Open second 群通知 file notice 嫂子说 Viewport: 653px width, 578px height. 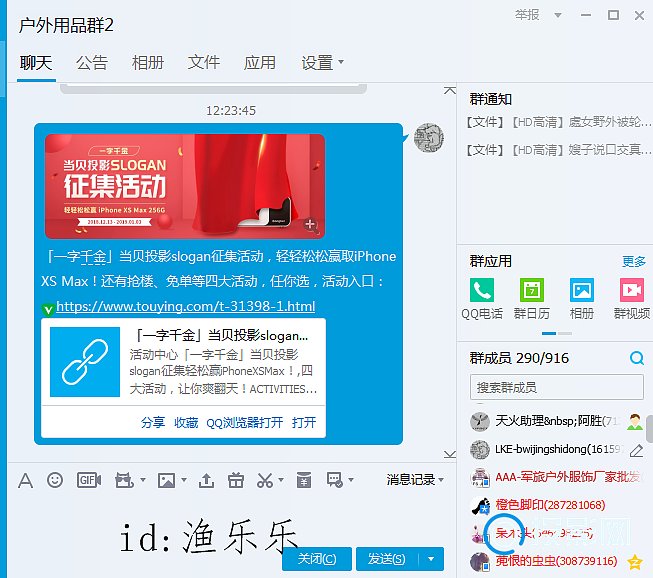(x=558, y=149)
